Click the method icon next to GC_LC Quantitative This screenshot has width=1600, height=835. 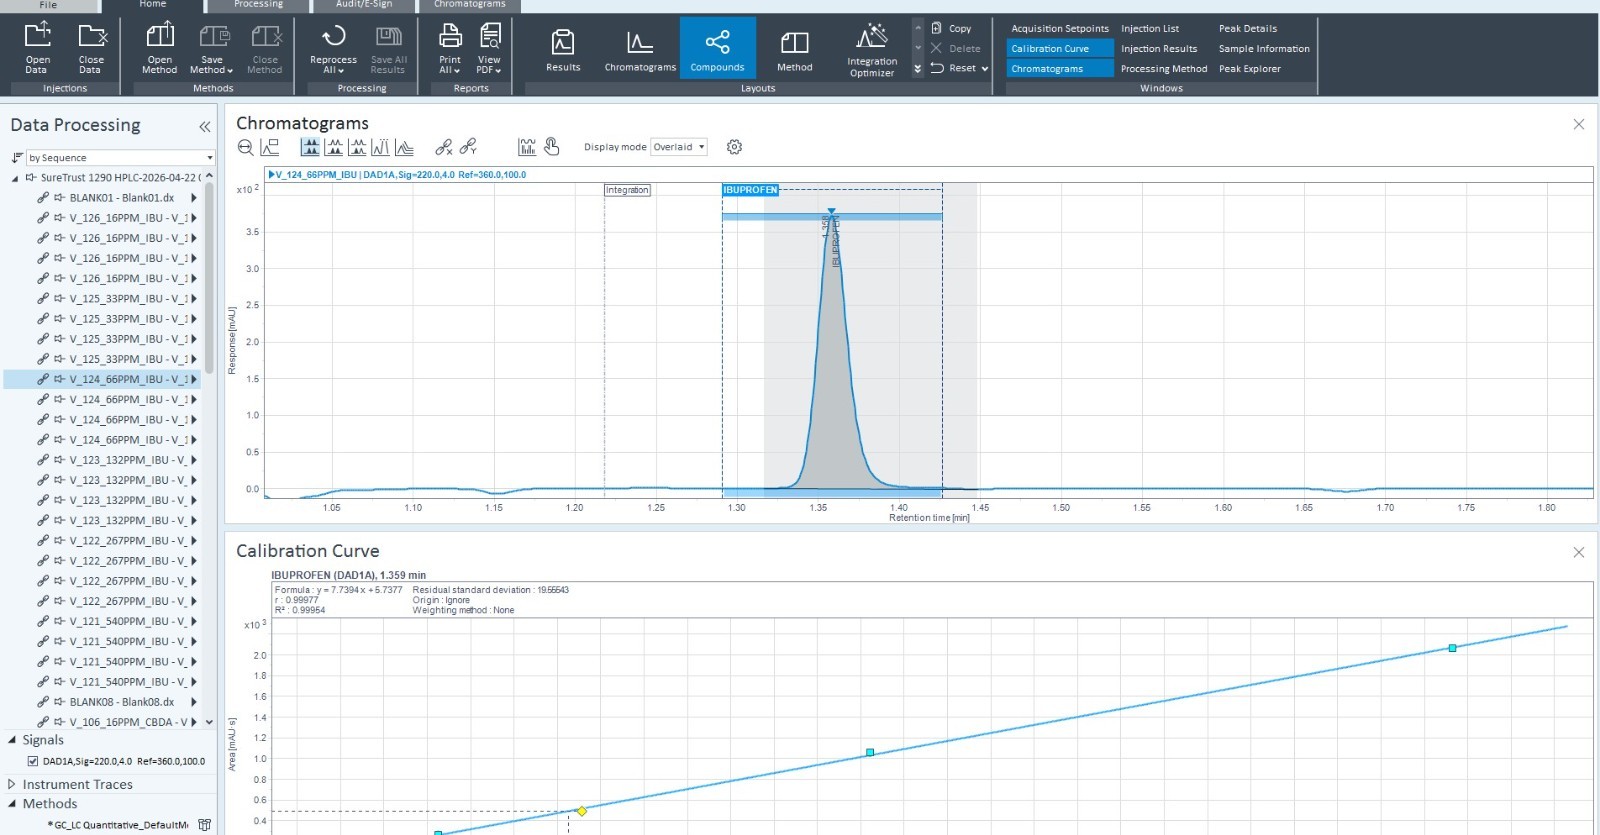tap(204, 825)
